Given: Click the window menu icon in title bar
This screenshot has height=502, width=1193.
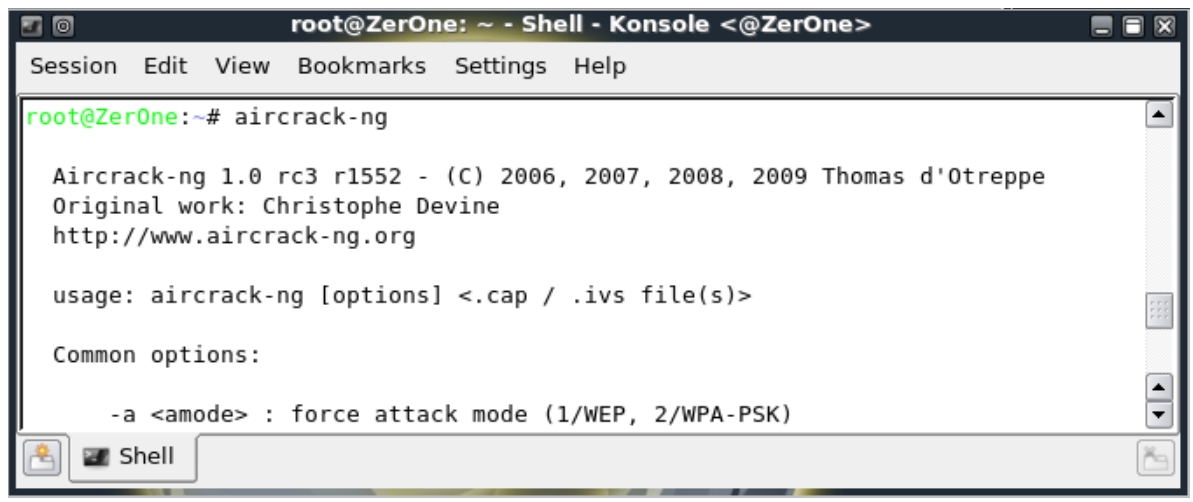Looking at the screenshot, I should (32, 27).
